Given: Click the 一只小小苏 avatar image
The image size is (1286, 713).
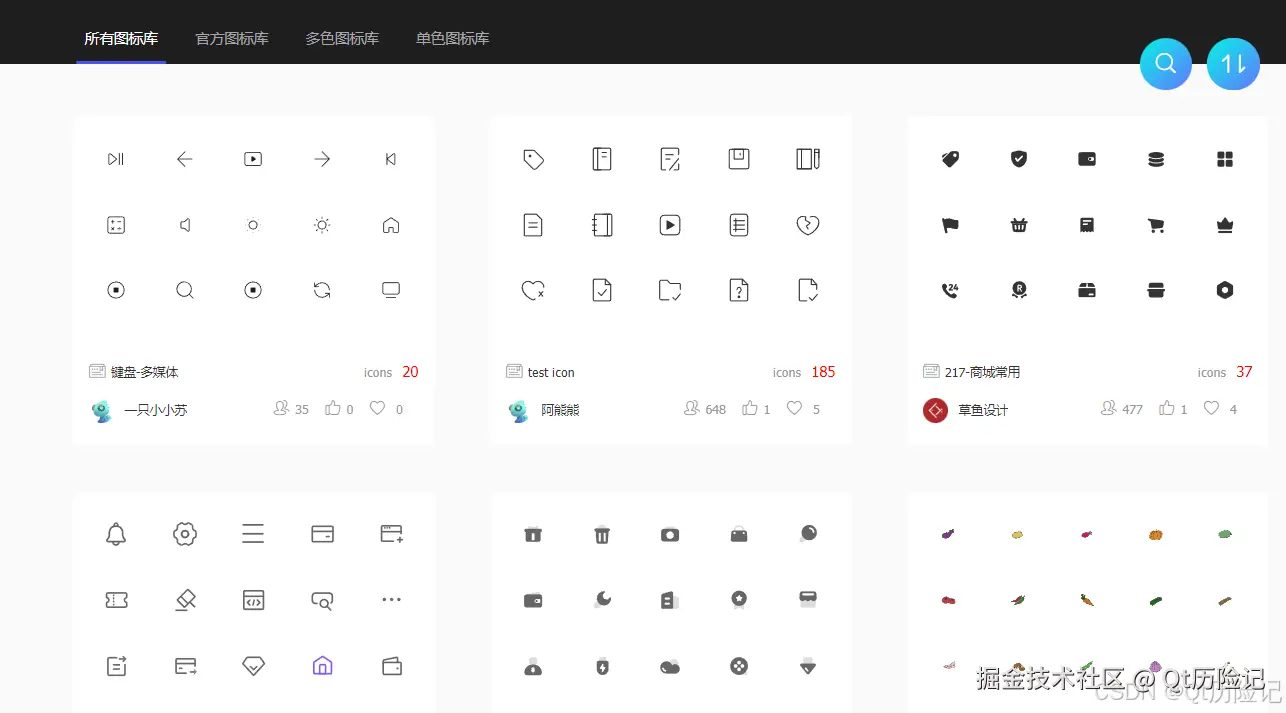Looking at the screenshot, I should [101, 411].
